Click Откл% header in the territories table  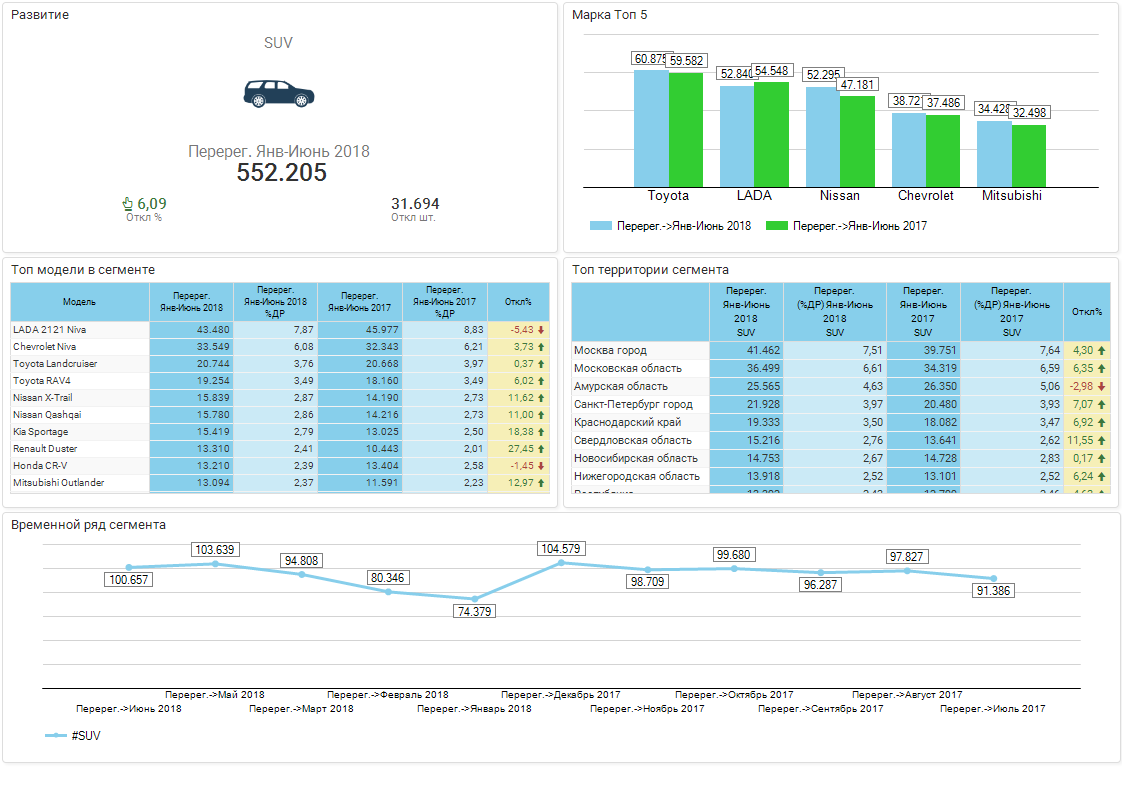pos(1086,311)
